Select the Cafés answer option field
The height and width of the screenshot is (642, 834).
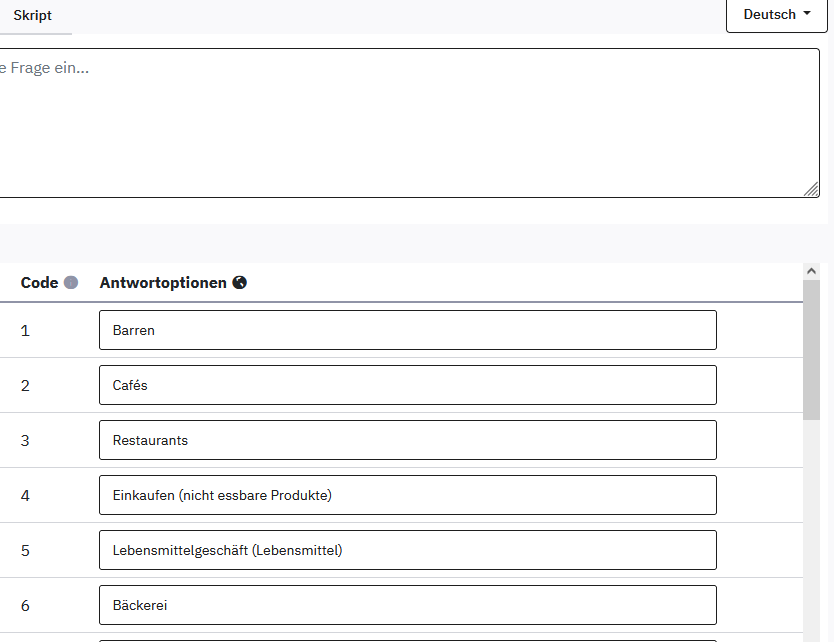click(407, 385)
